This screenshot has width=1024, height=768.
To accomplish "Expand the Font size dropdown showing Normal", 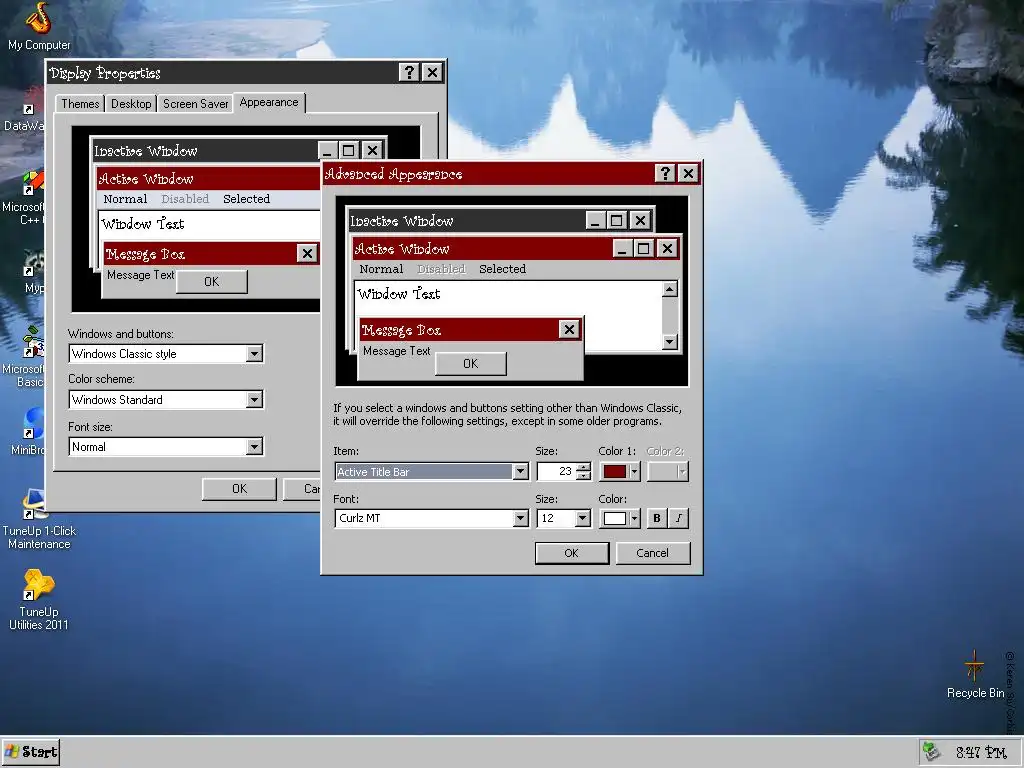I will [x=255, y=447].
